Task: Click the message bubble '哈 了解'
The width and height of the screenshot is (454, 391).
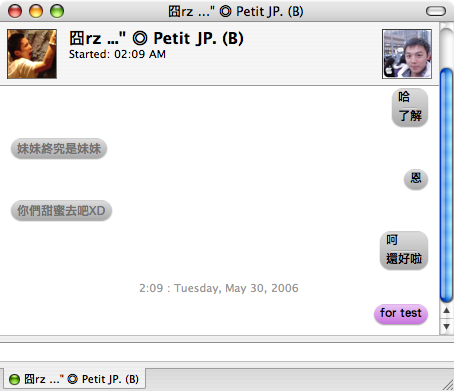Action: [410, 107]
